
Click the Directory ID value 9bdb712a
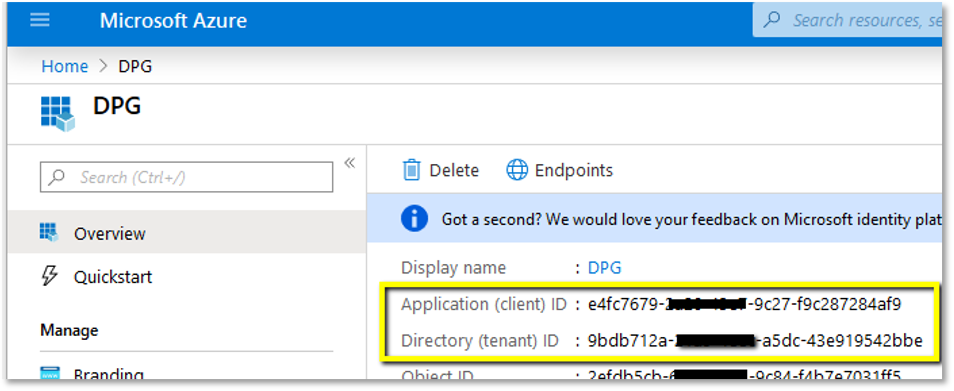pos(755,341)
